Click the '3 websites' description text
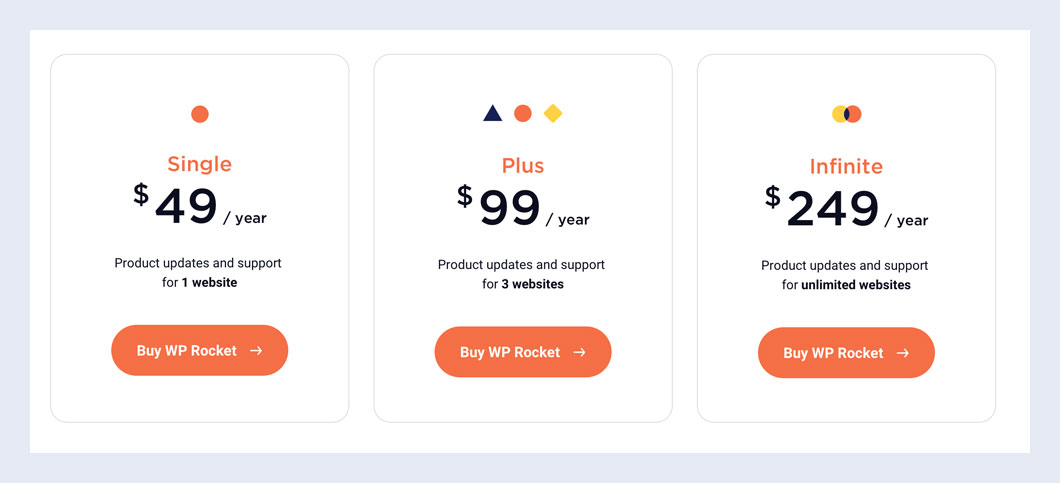 tap(532, 284)
